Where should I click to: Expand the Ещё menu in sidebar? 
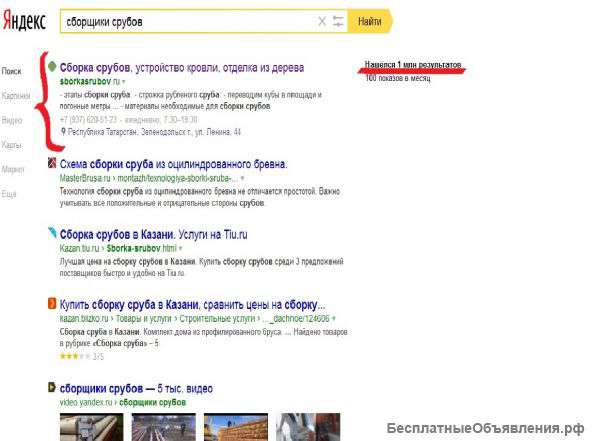pos(10,193)
